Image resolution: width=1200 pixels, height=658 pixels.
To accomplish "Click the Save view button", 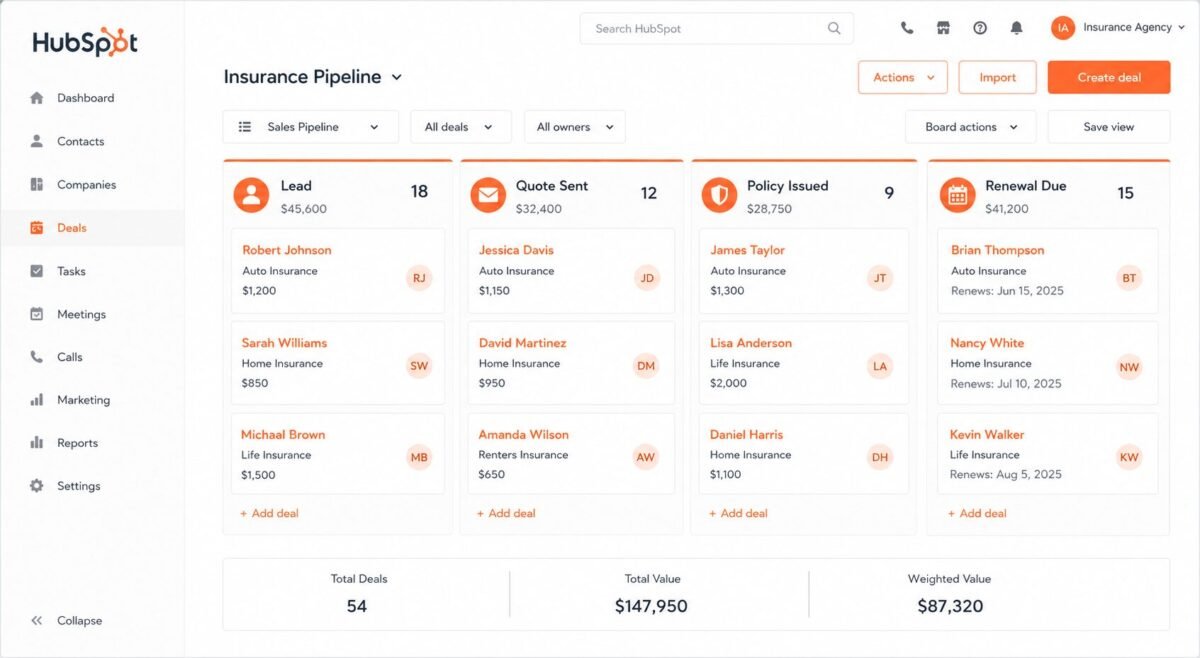I will (x=1109, y=127).
